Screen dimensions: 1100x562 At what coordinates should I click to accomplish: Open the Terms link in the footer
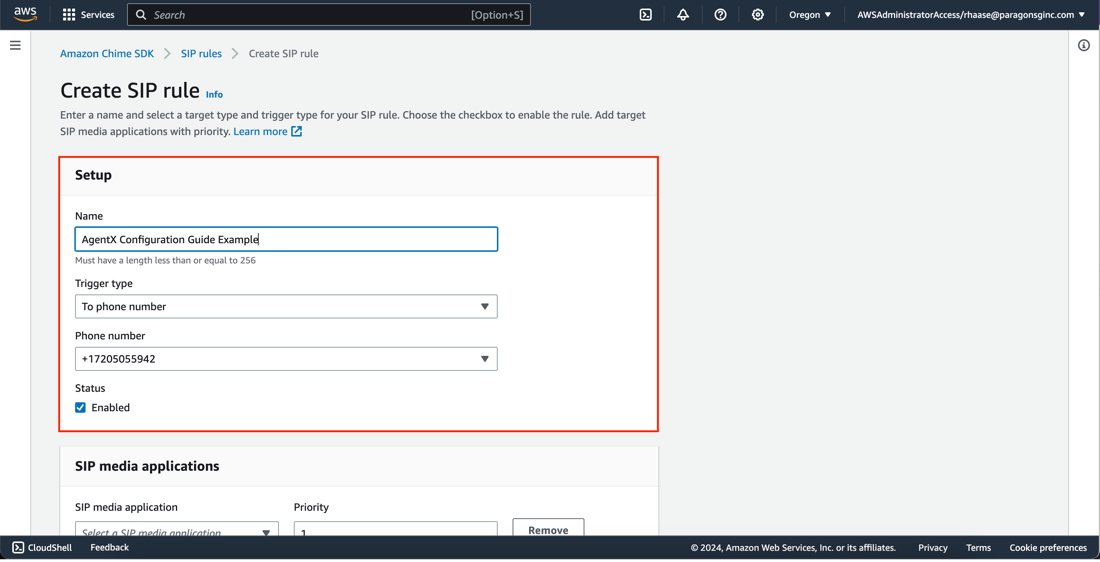click(x=978, y=547)
